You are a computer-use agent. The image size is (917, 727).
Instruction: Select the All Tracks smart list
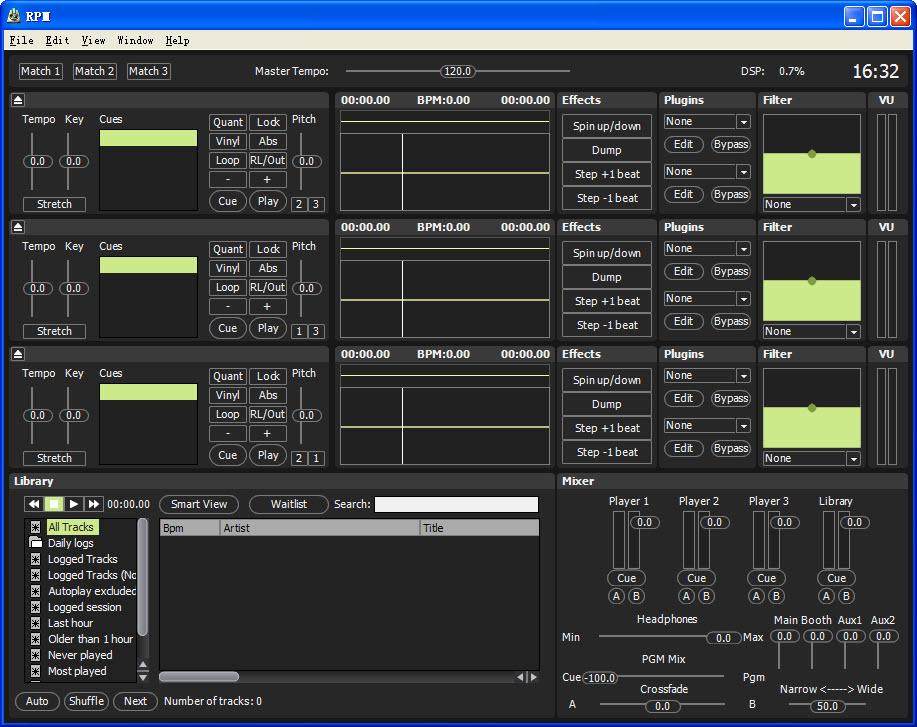(x=71, y=527)
